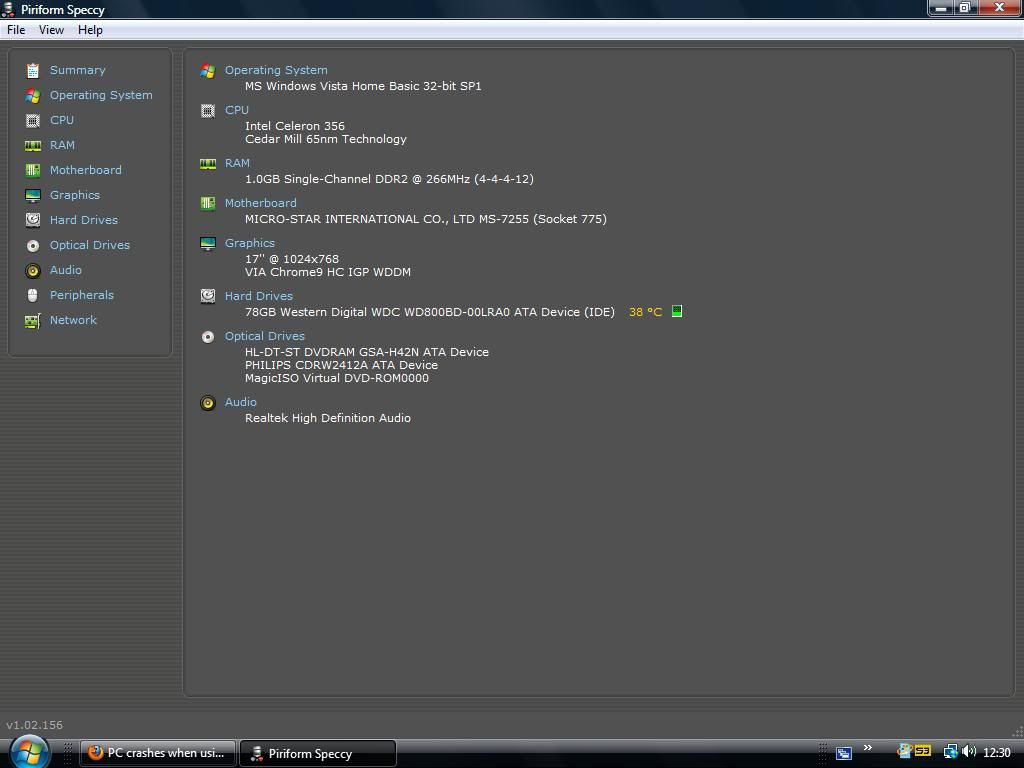Screen dimensions: 1024x768
Task: Click the v1.02.156 version label
Action: point(35,725)
